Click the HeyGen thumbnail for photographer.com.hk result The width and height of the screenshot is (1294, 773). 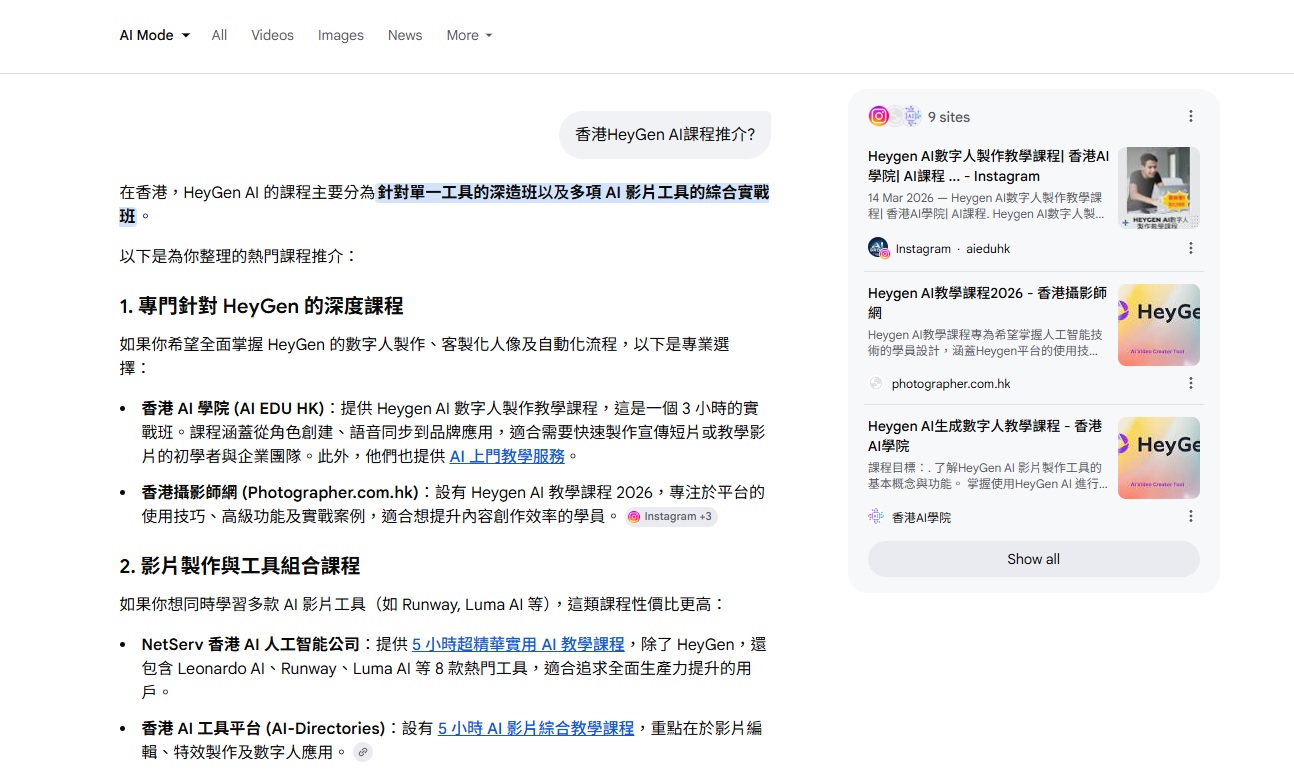click(x=1159, y=325)
